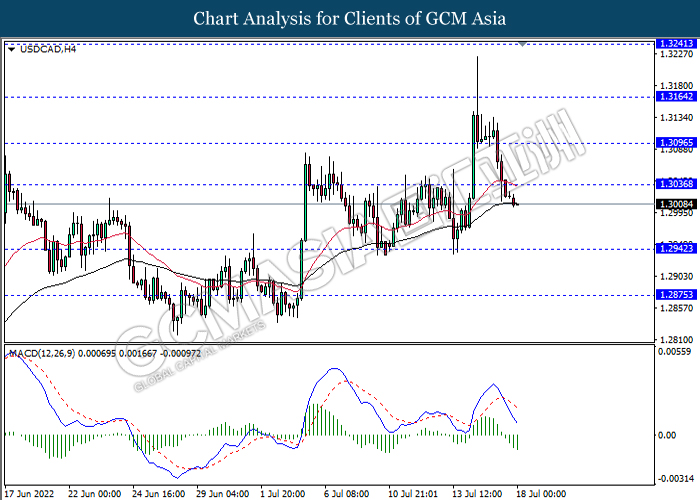Viewport: 700px width, 500px height.
Task: Select the 1.29423 price level label
Action: coord(676,248)
